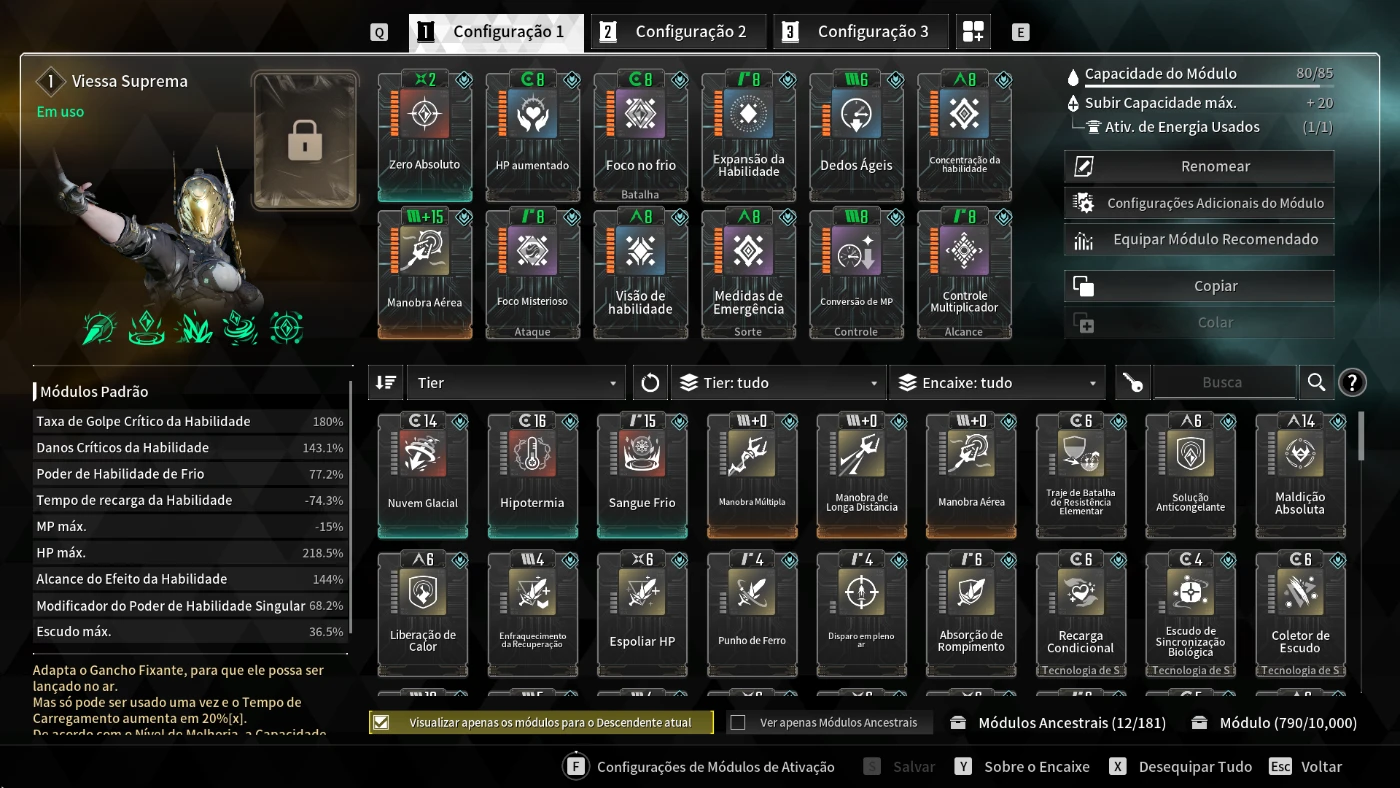The width and height of the screenshot is (1400, 788).
Task: Switch to Configuração 3 tab
Action: (861, 32)
